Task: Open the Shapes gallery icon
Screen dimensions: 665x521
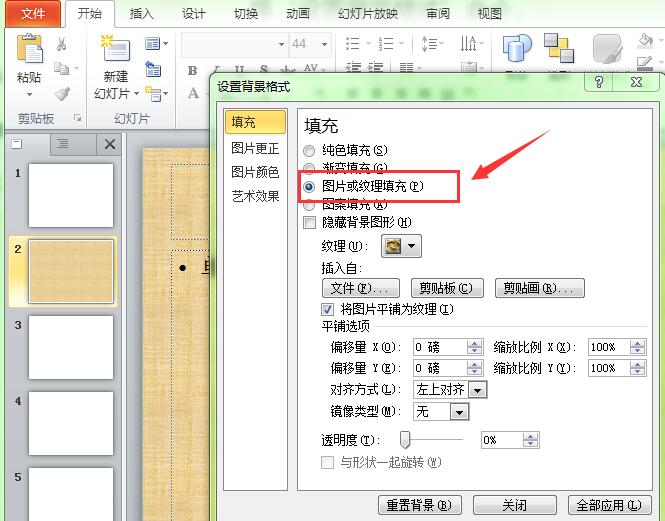Action: (517, 48)
